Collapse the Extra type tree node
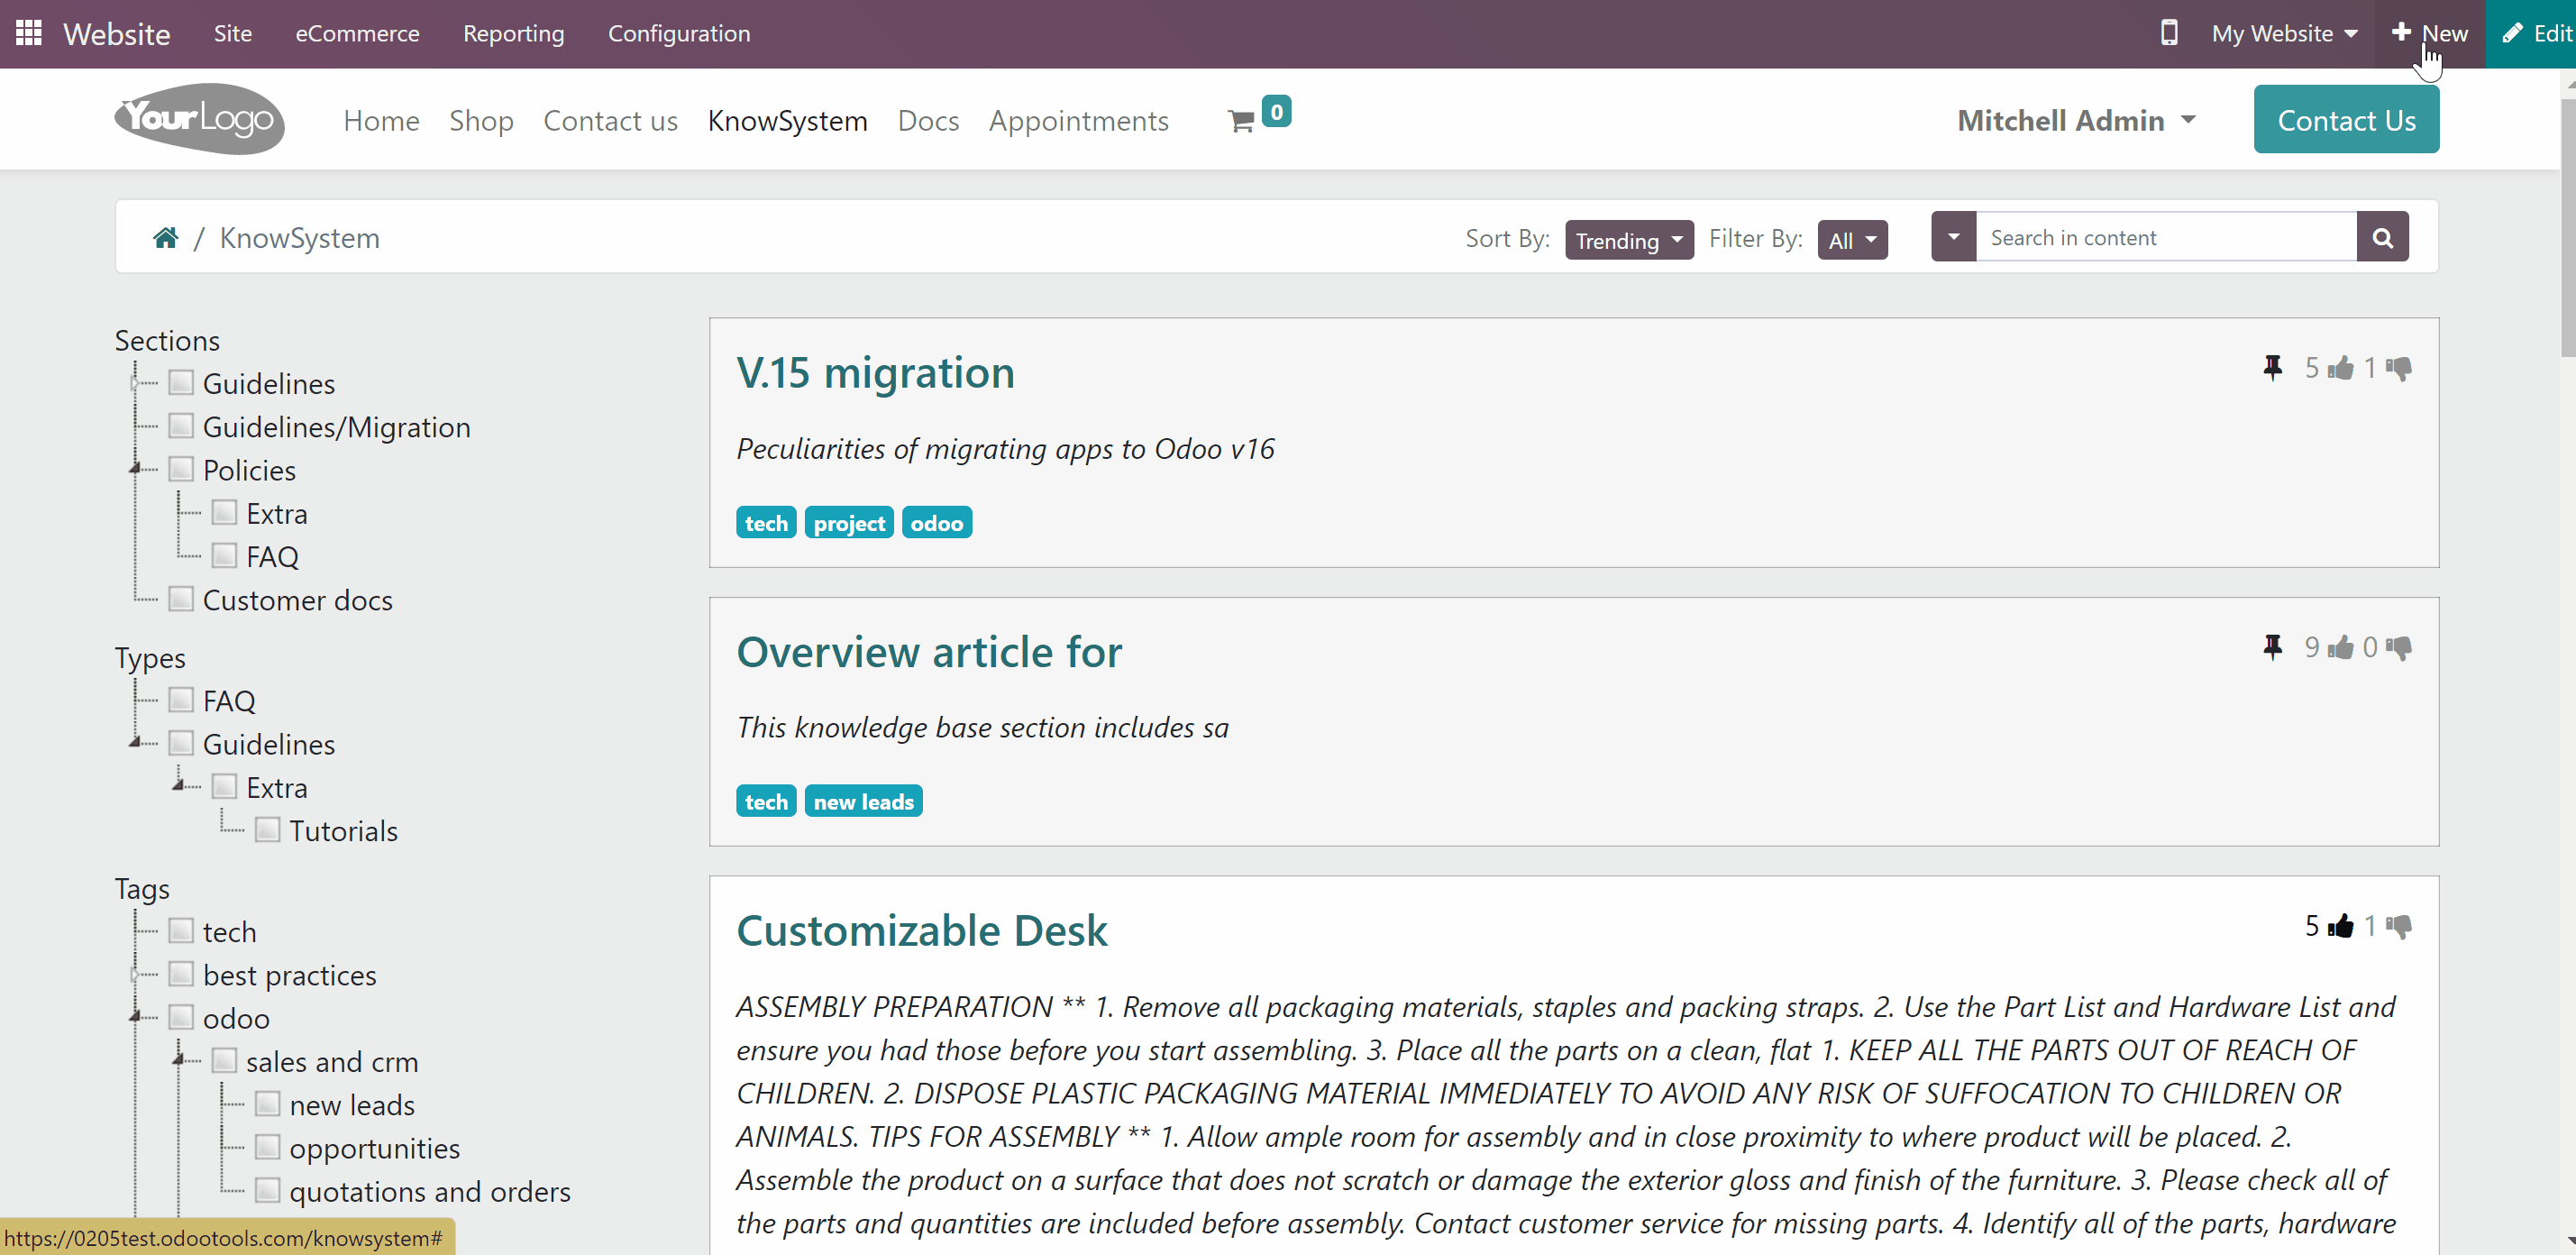 point(178,785)
